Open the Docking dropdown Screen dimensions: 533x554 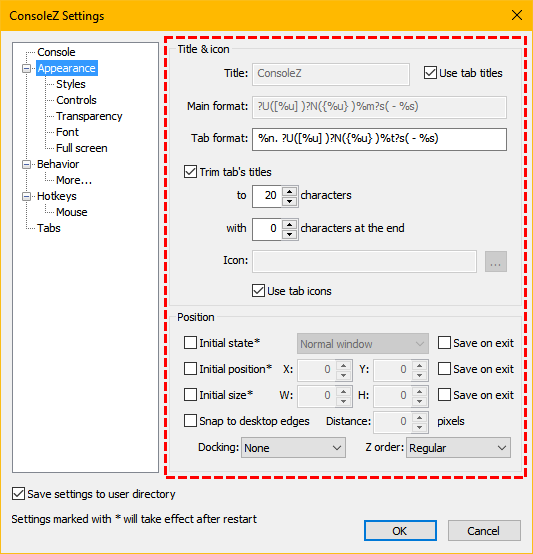293,448
